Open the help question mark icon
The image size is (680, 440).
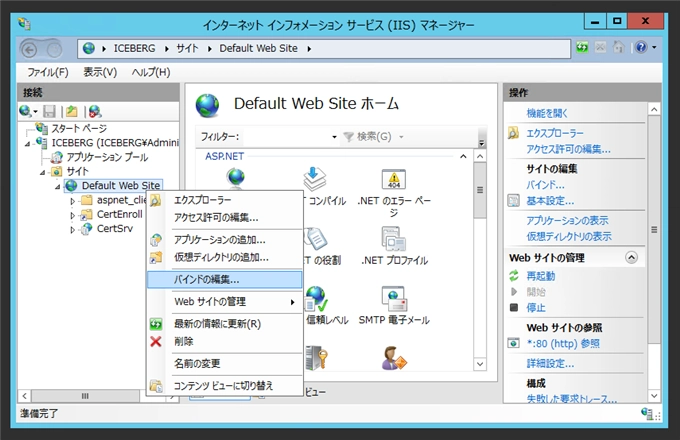(x=641, y=47)
